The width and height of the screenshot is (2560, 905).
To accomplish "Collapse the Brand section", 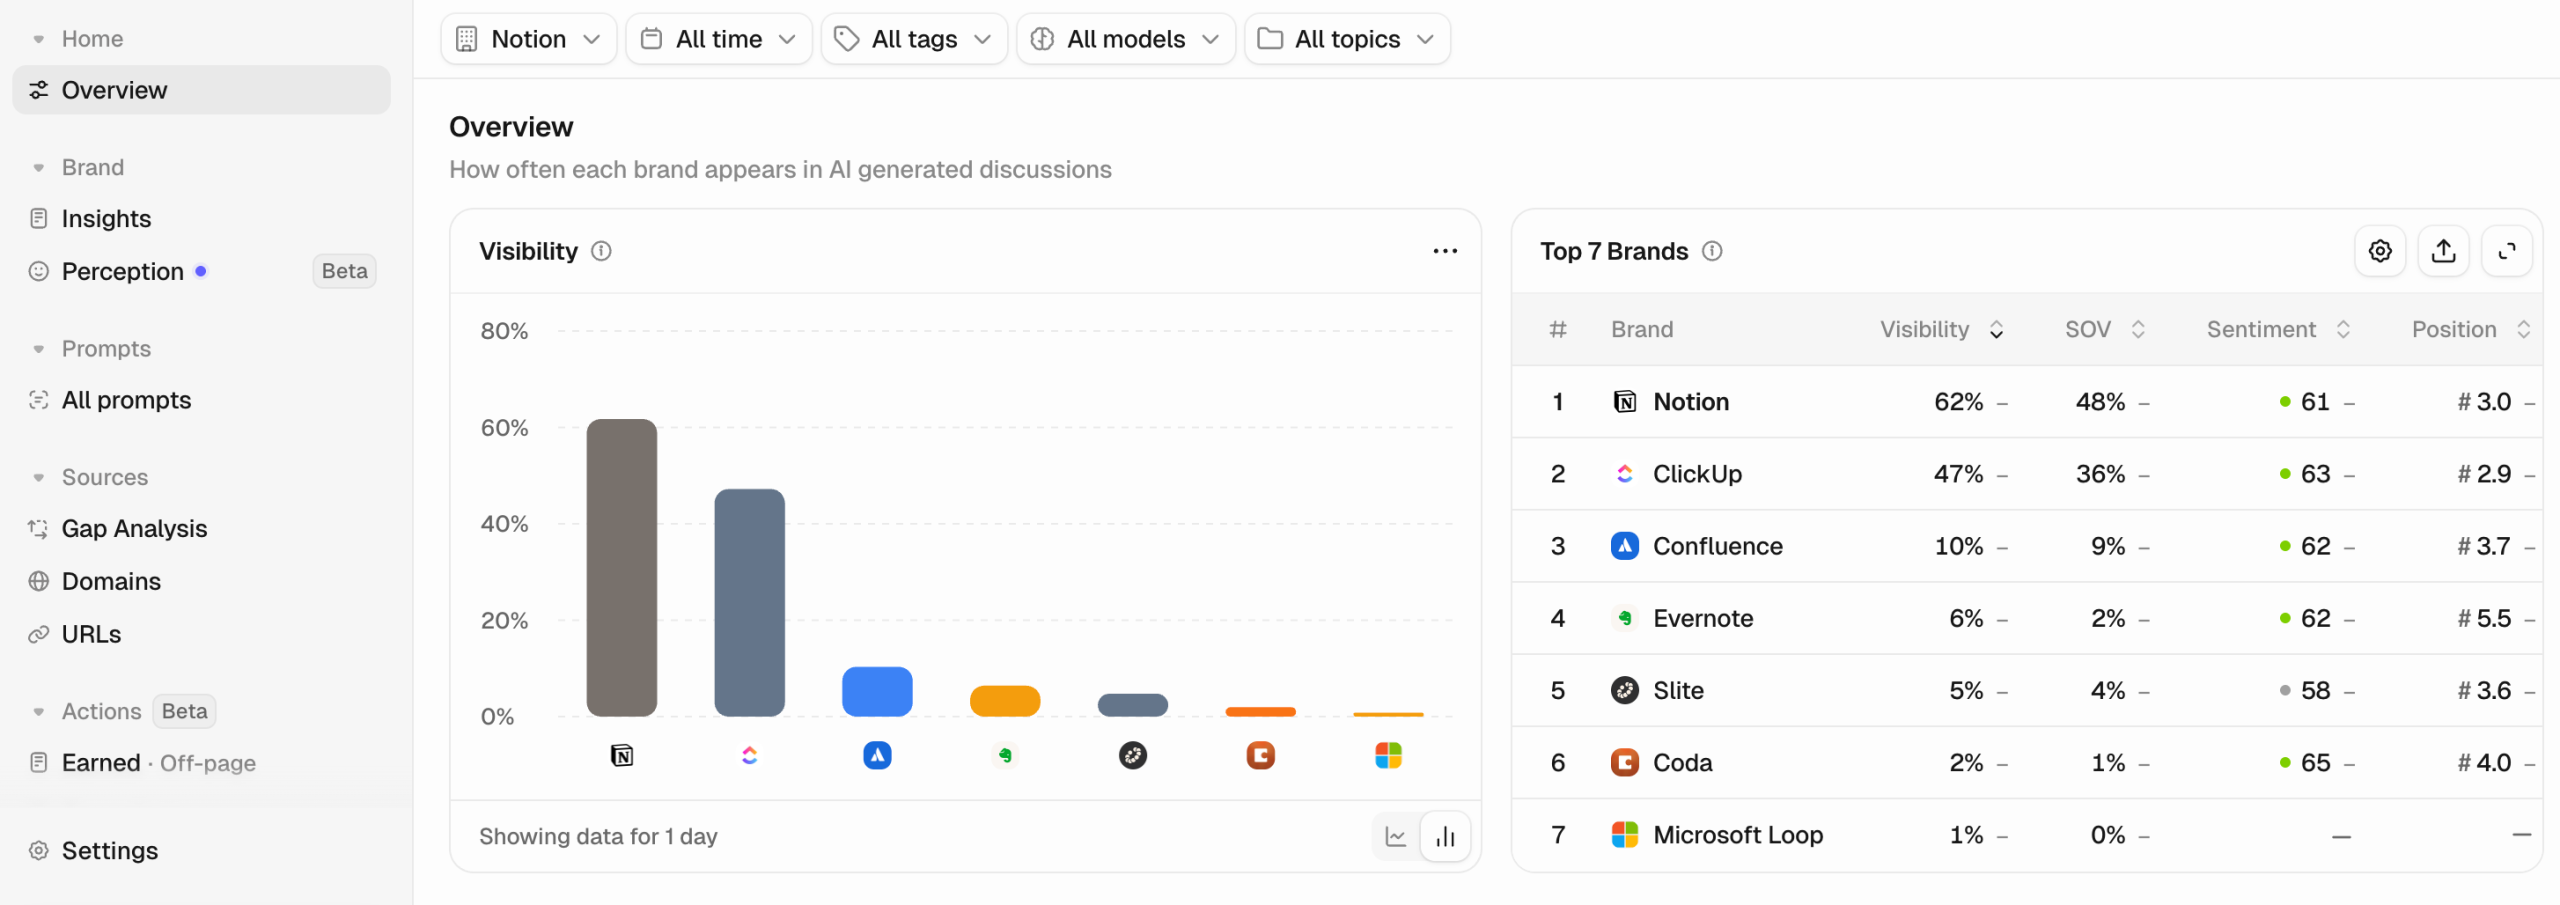I will pos(39,167).
